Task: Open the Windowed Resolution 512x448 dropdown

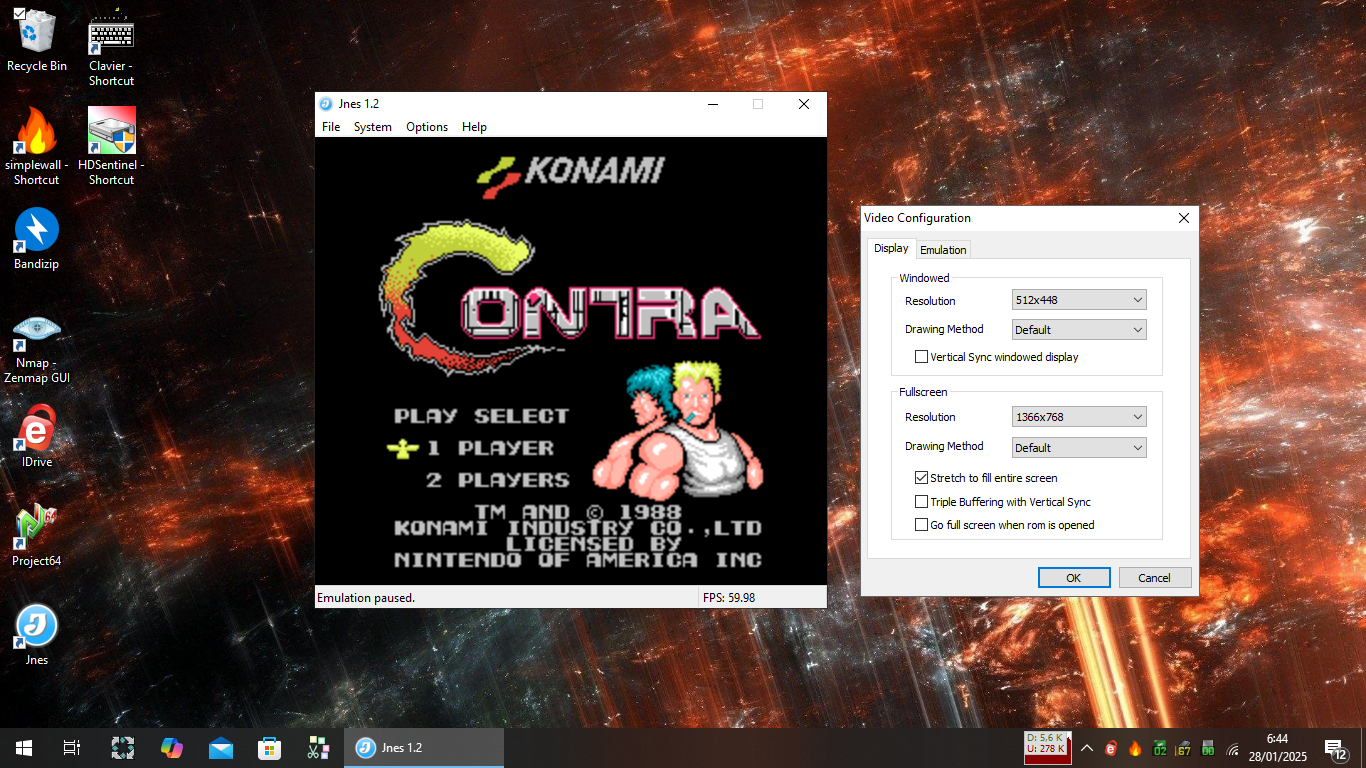Action: (1079, 300)
